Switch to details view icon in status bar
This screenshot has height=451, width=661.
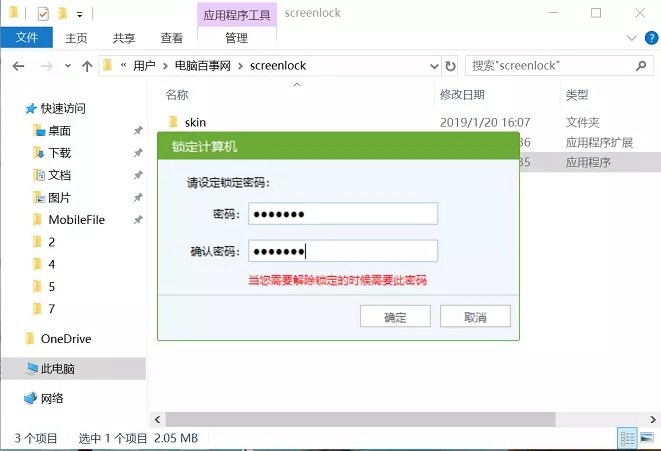coord(628,438)
